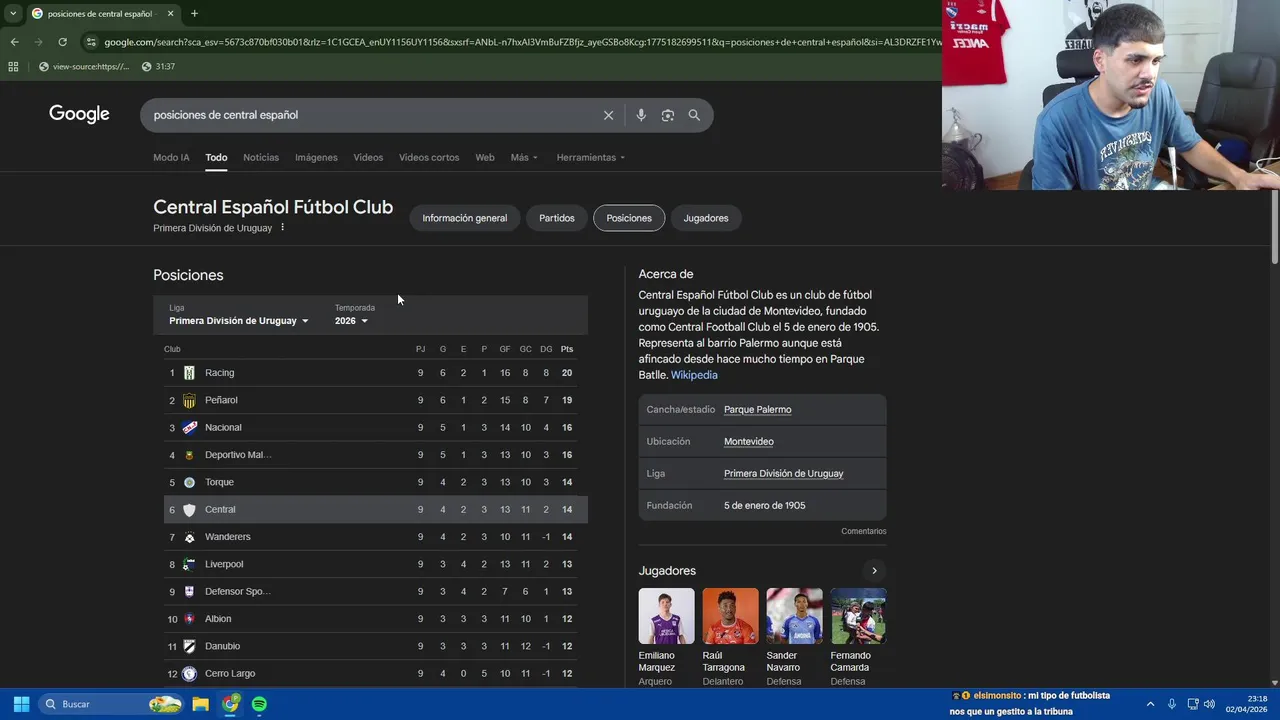Select Deportivo Mal... team name
The width and height of the screenshot is (1280, 720).
238,455
